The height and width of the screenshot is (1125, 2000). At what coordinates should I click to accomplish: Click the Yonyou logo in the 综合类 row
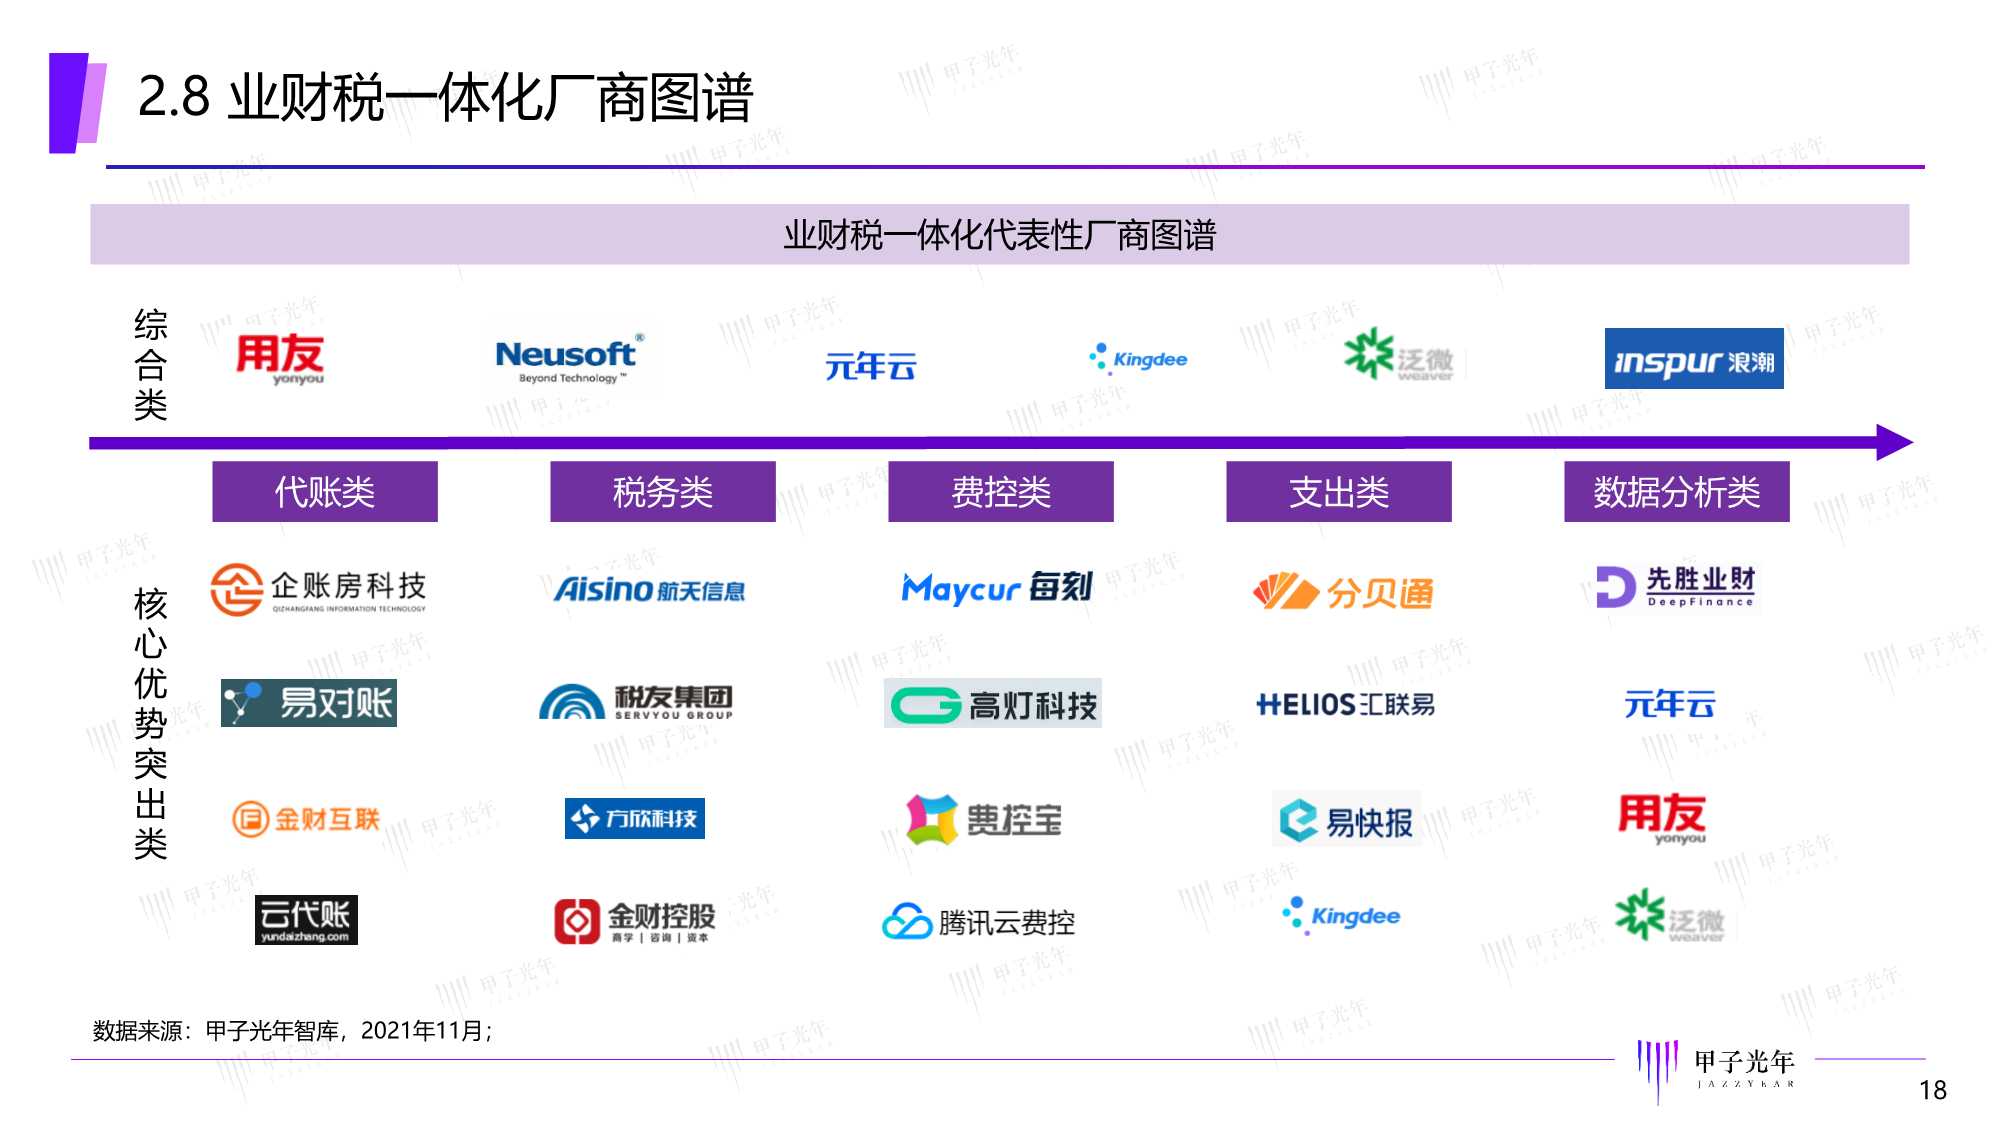click(280, 360)
